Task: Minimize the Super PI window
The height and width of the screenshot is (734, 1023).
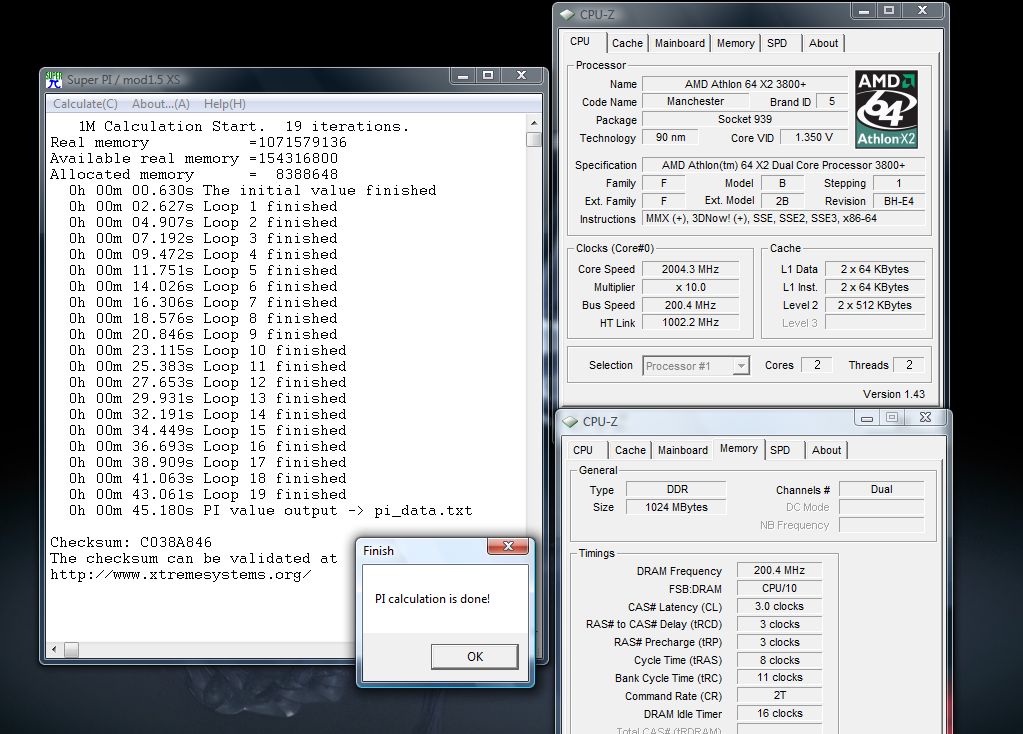Action: pos(463,76)
